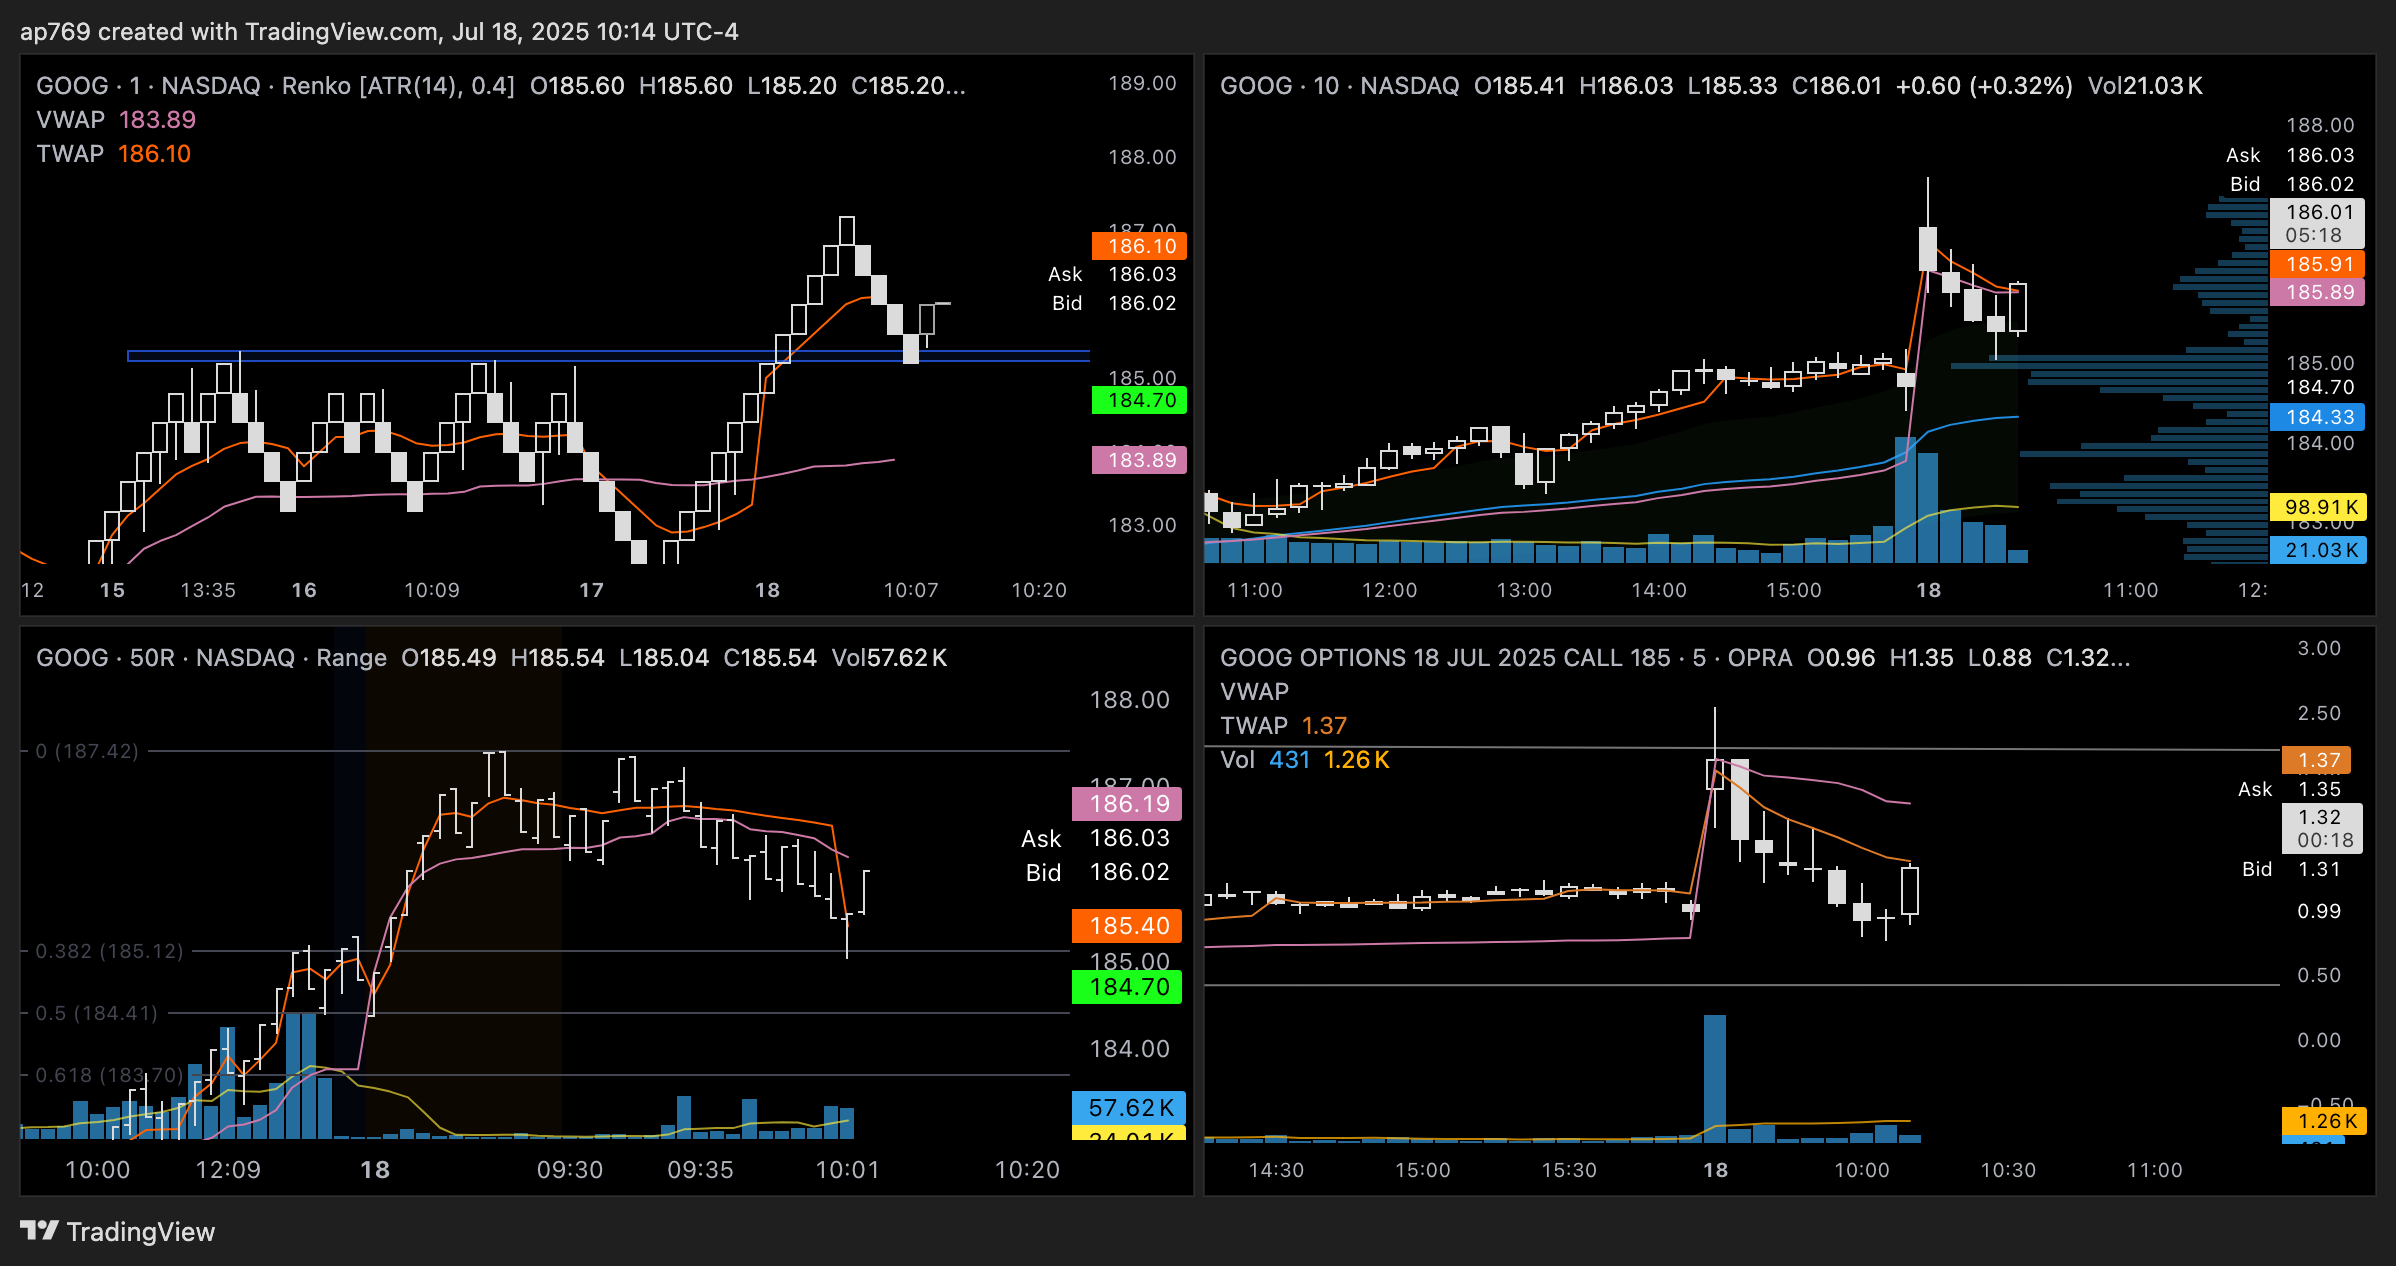Click the Ask 186.03 label on Renko chart
The image size is (2396, 1266).
coord(1112,274)
